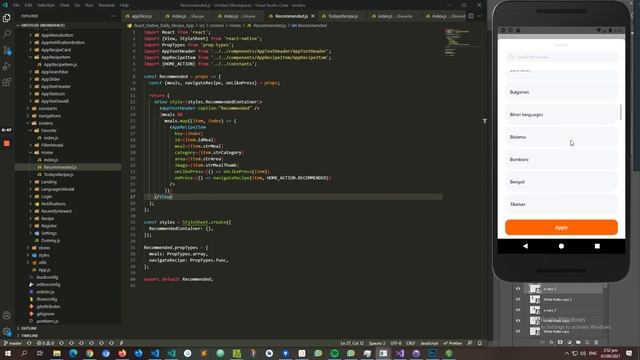Select the Bihari languages option
Viewport: 640px width, 360px height.
562,115
